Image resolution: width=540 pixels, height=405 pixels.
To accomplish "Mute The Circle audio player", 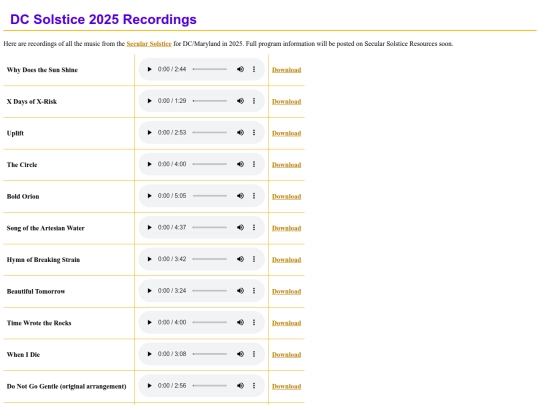I will pos(240,164).
